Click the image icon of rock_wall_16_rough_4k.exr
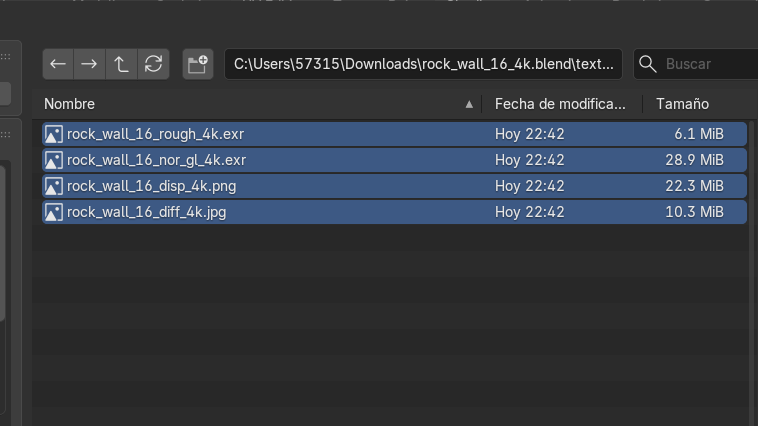 [54, 134]
